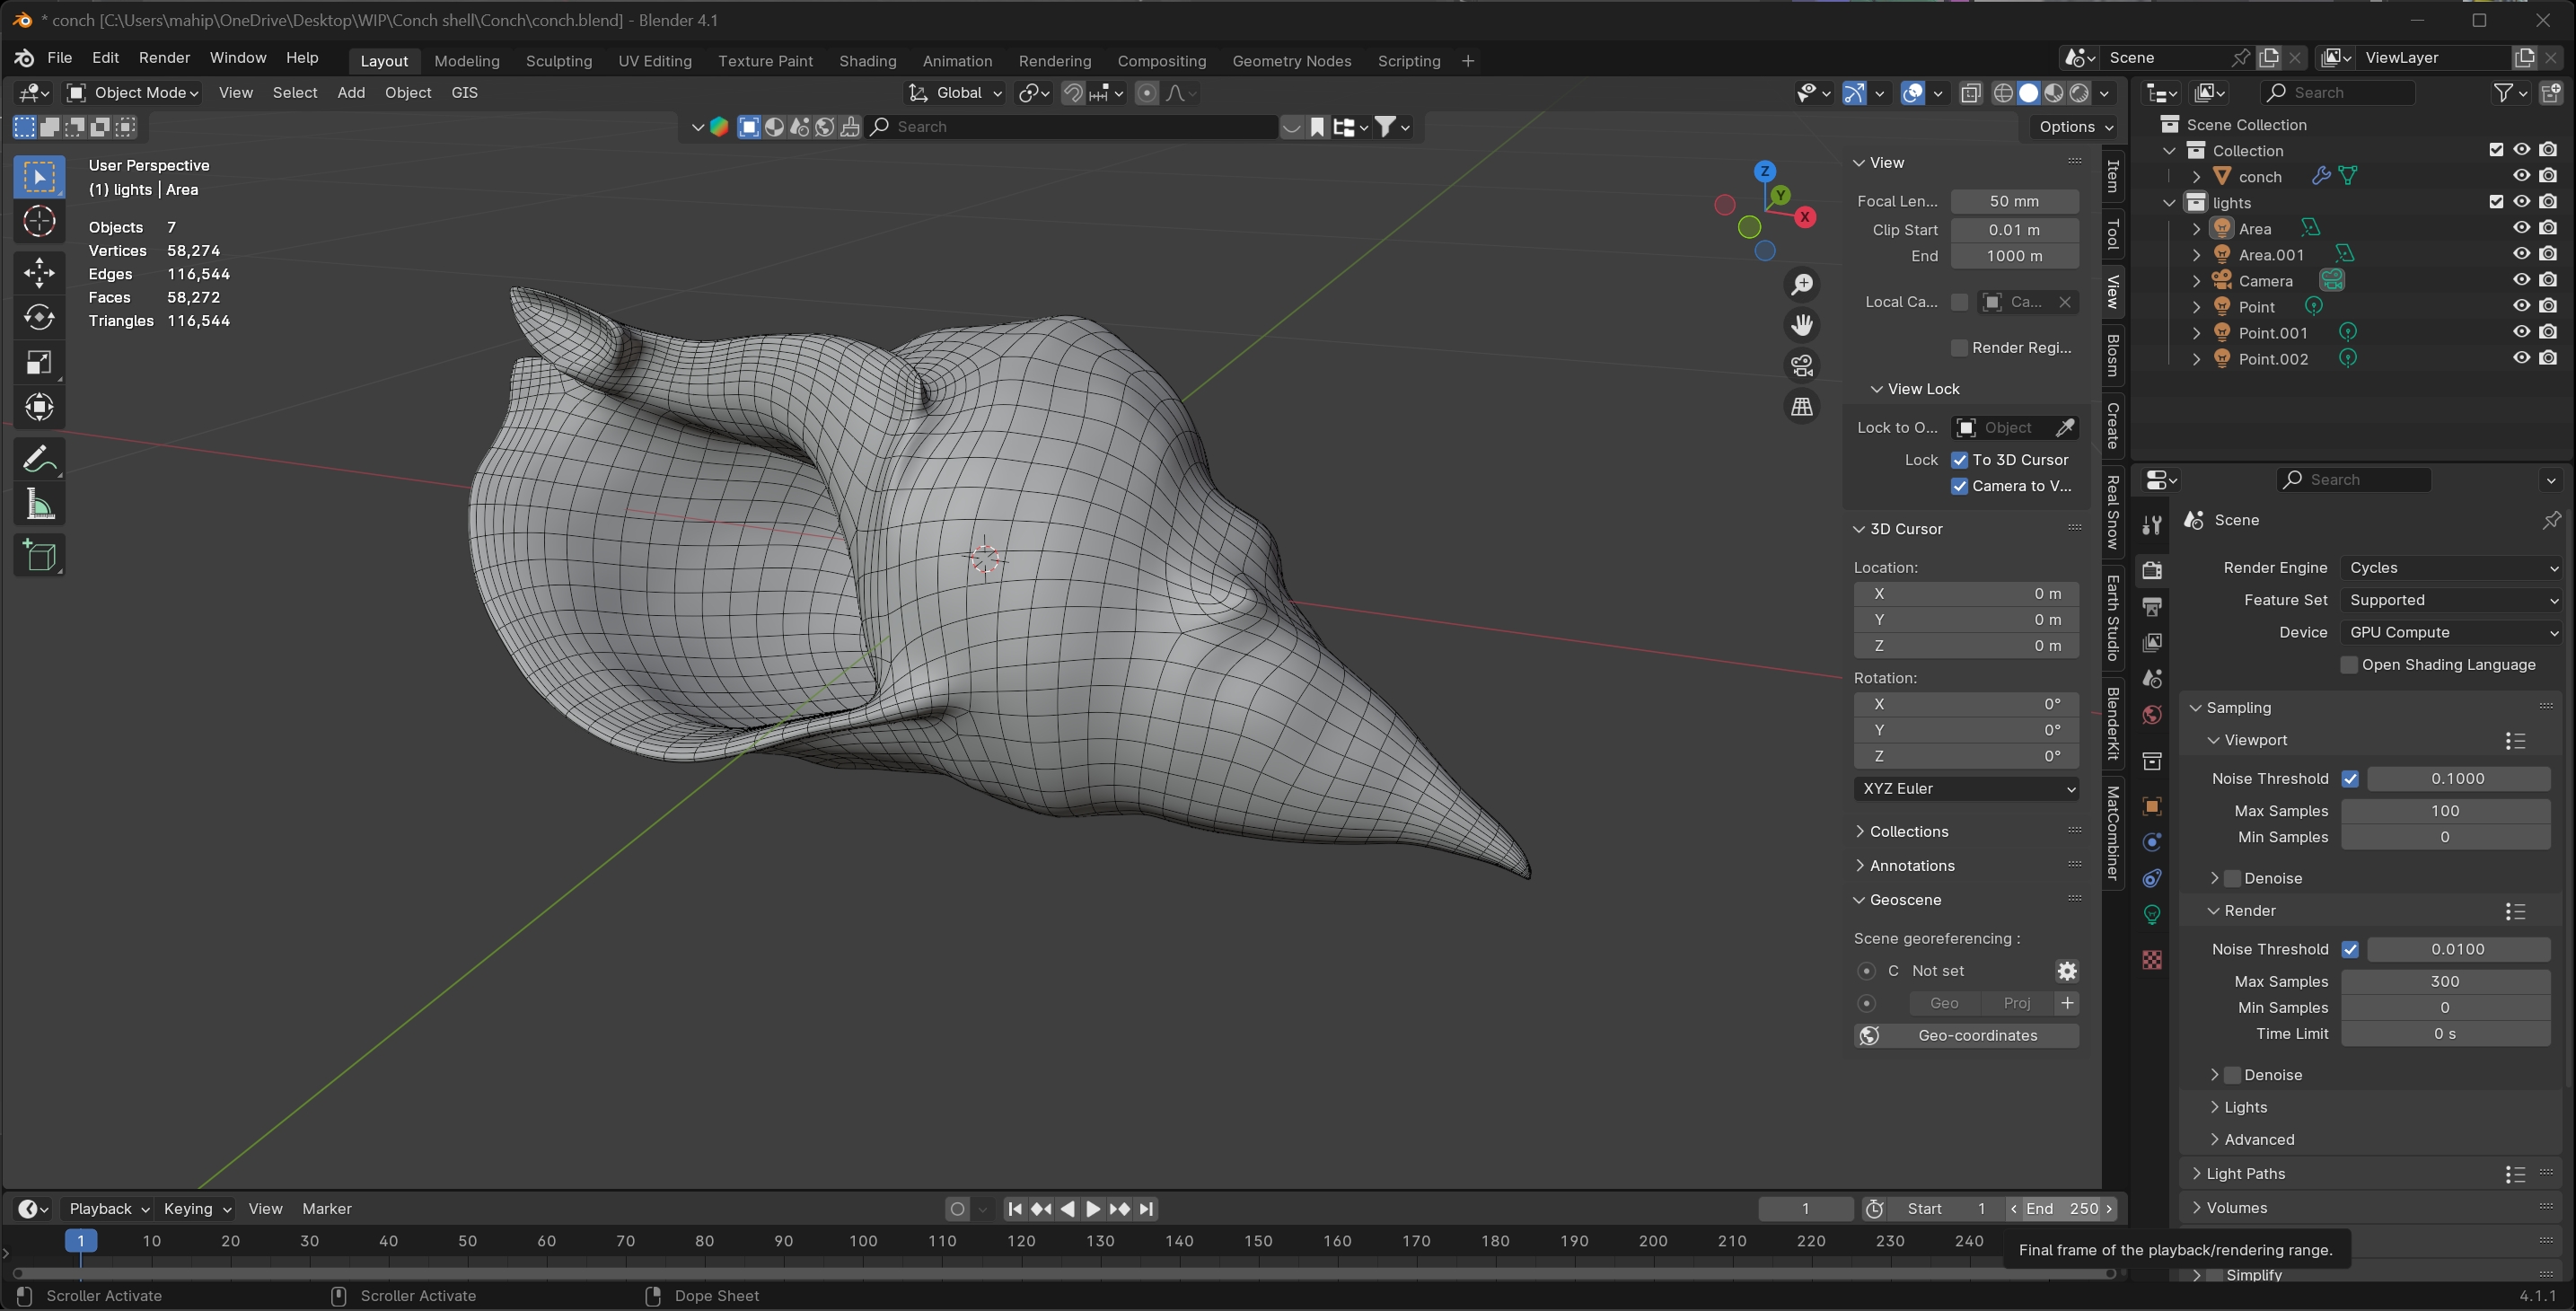The width and height of the screenshot is (2576, 1311).
Task: Uncheck Lock To 3D Cursor
Action: click(x=1959, y=460)
